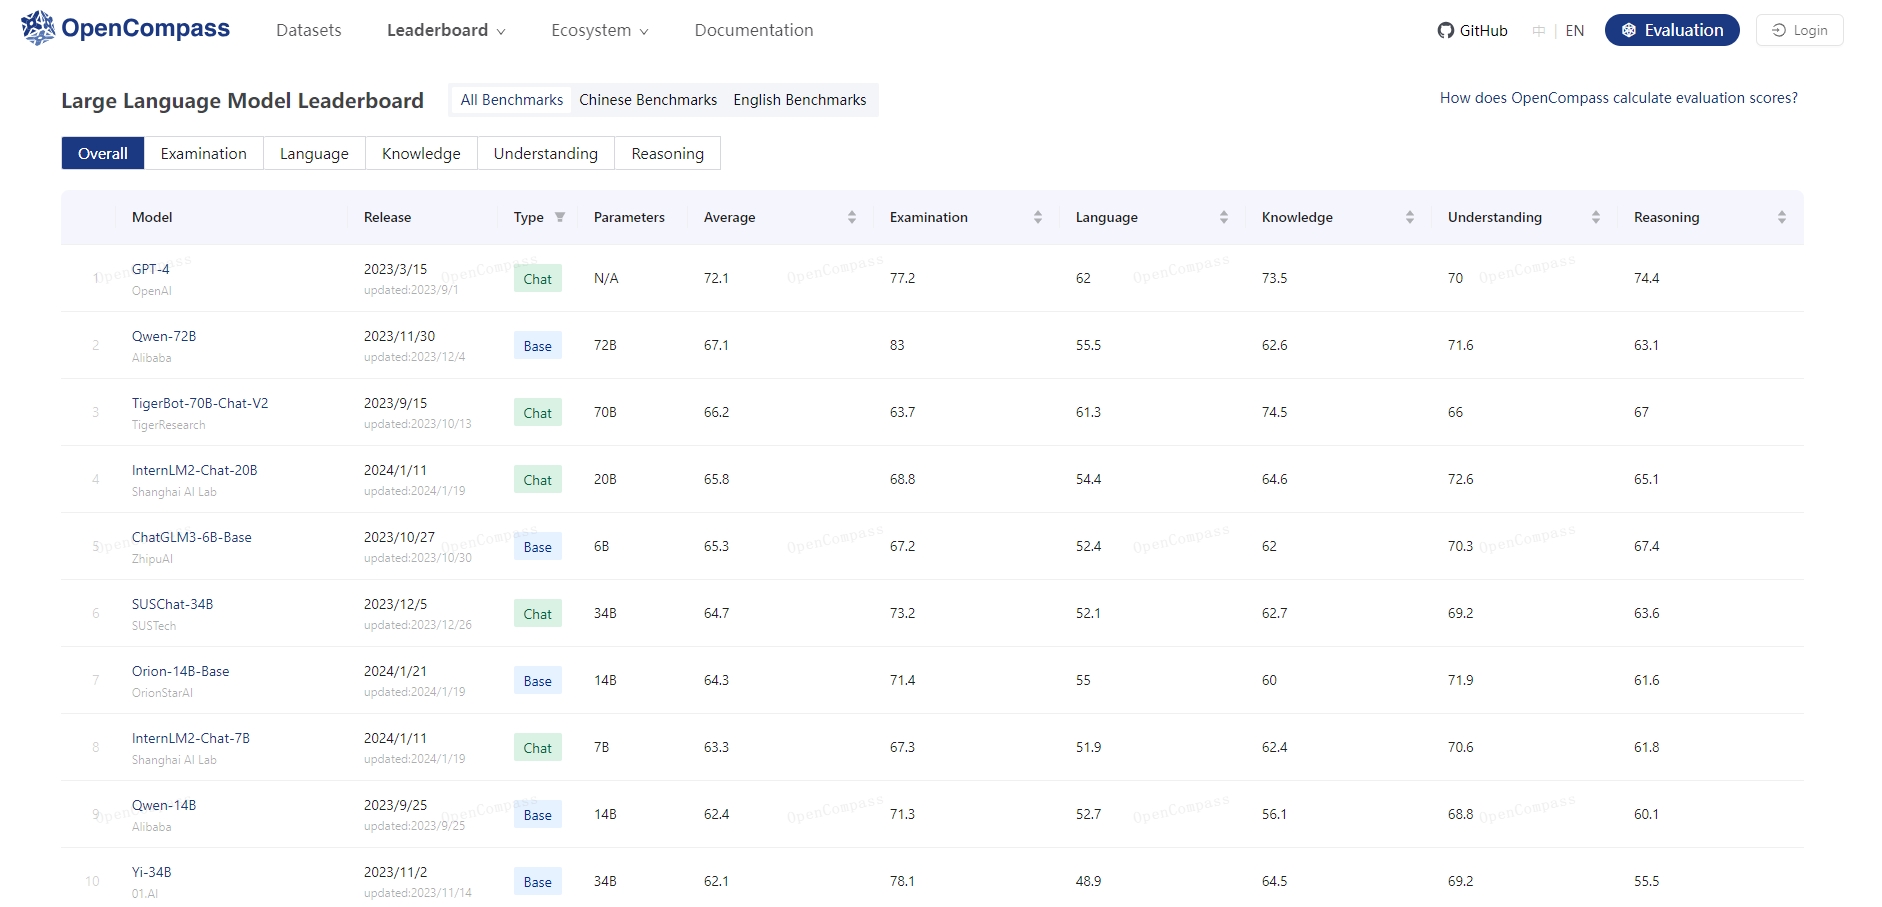This screenshot has height=907, width=1882.
Task: Click the language switch icon next to EN
Action: [1538, 31]
